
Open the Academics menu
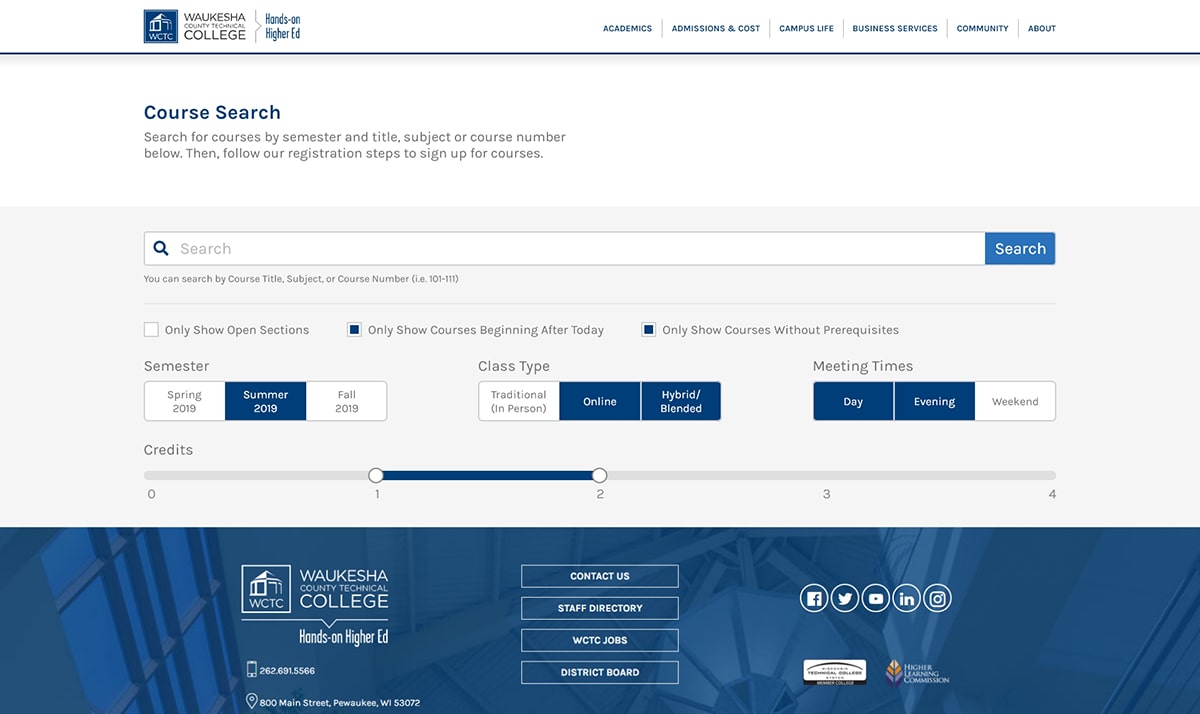(627, 28)
